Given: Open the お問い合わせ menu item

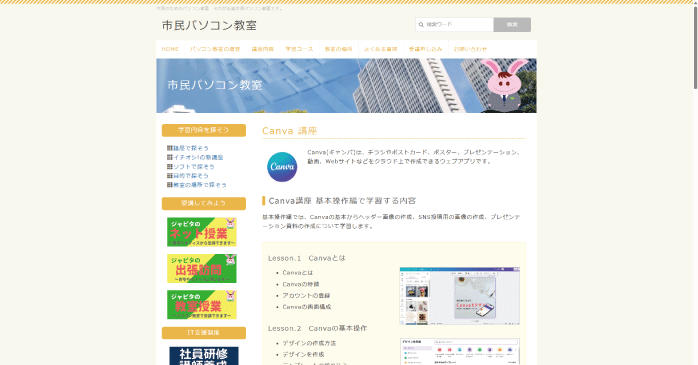Looking at the screenshot, I should 470,49.
